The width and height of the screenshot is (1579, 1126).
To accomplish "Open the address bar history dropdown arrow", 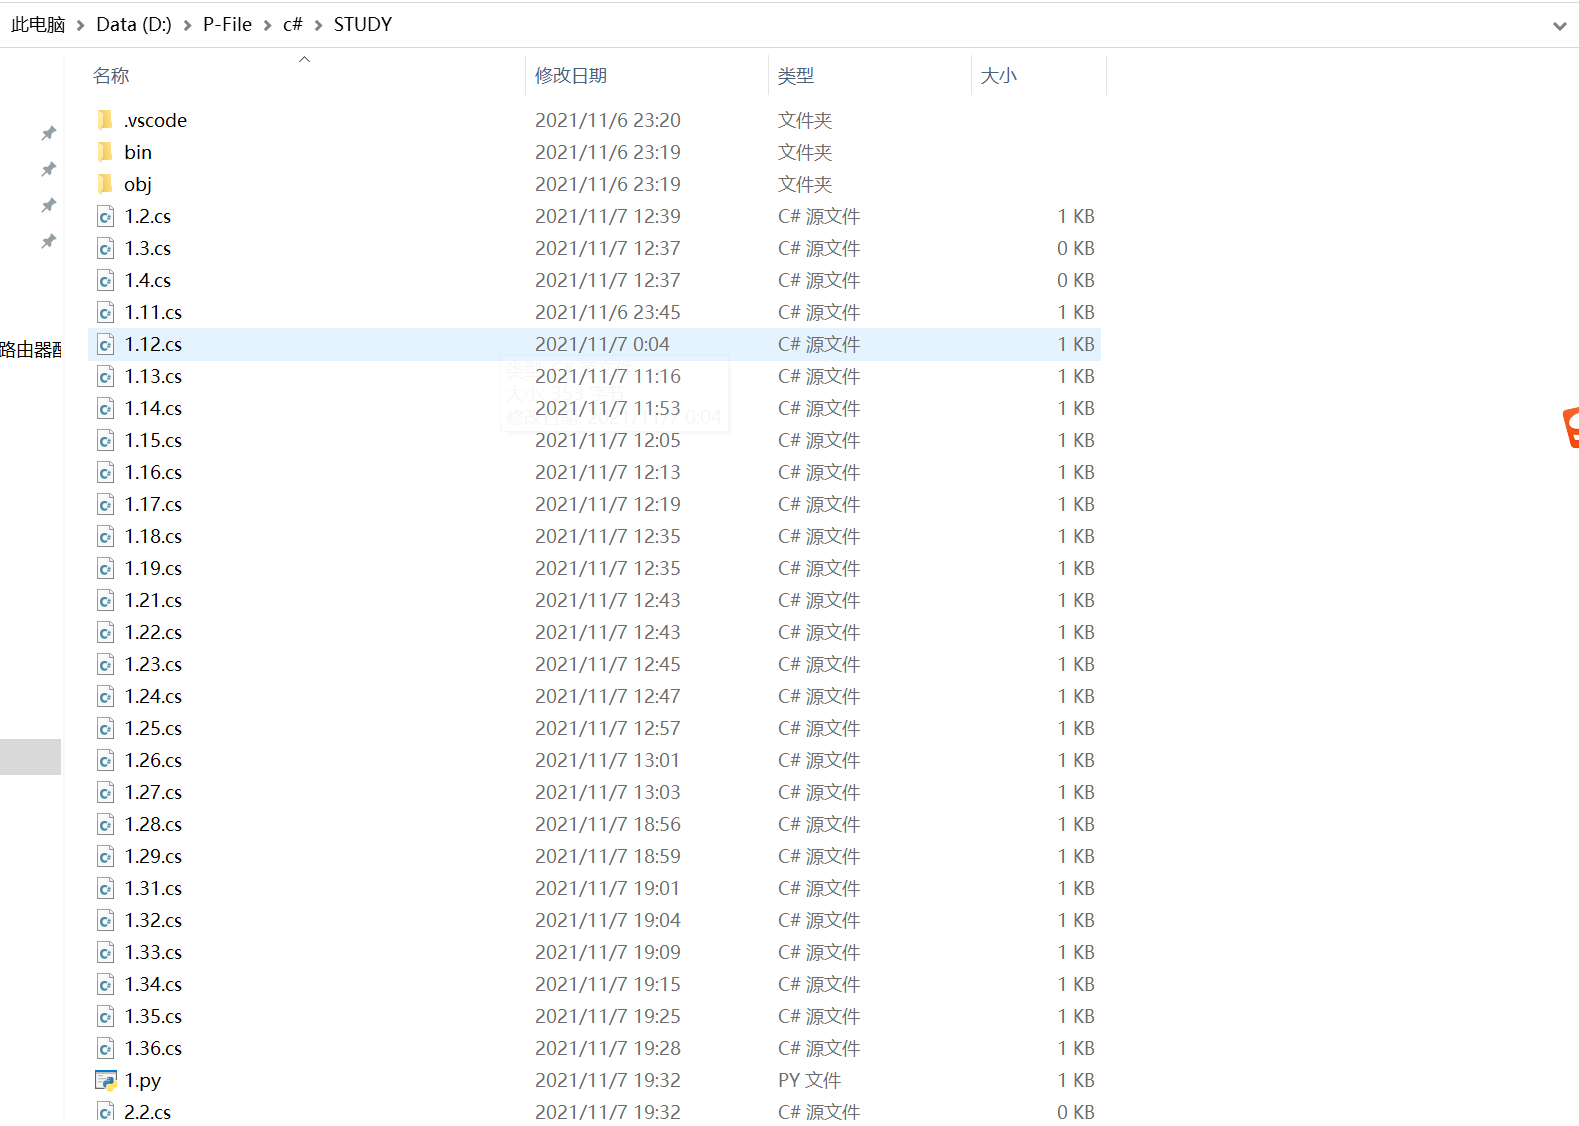I will click(1559, 26).
